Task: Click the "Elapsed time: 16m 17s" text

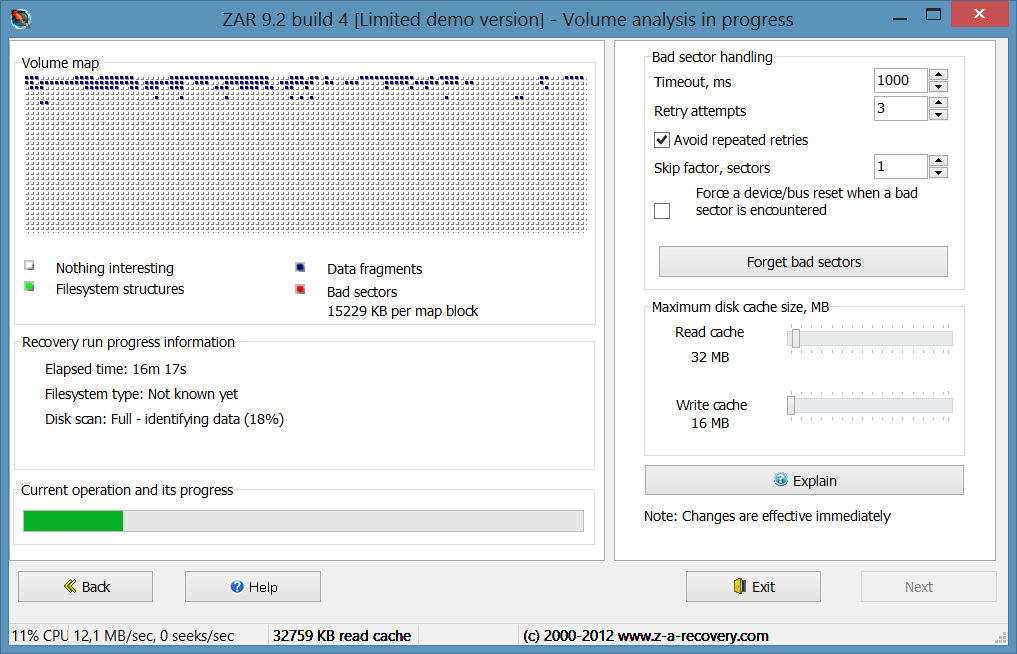Action: (x=115, y=369)
